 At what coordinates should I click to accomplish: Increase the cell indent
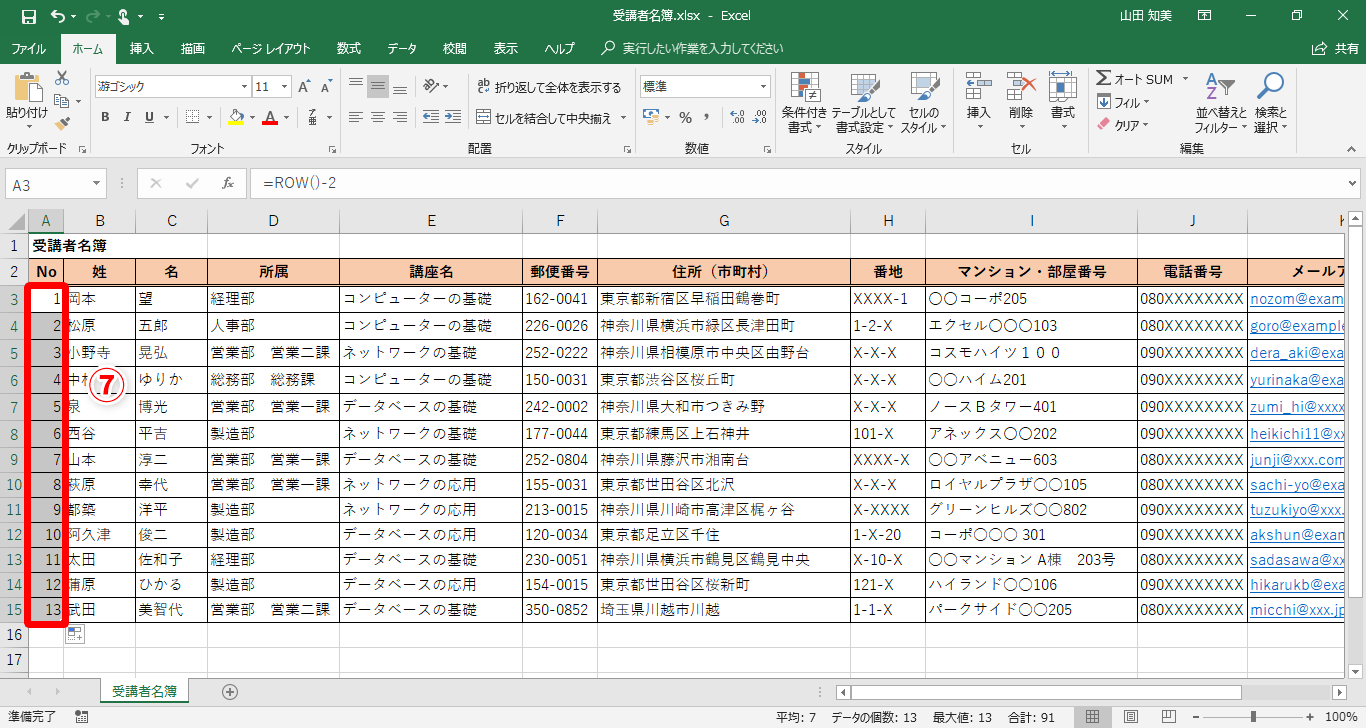pyautogui.click(x=455, y=117)
